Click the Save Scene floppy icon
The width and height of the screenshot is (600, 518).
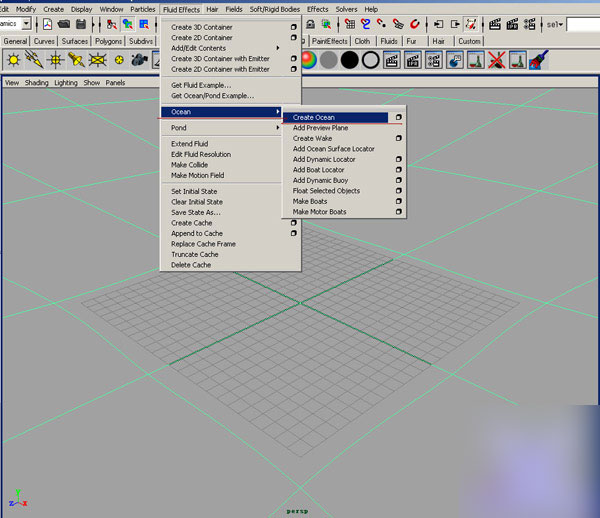81,24
